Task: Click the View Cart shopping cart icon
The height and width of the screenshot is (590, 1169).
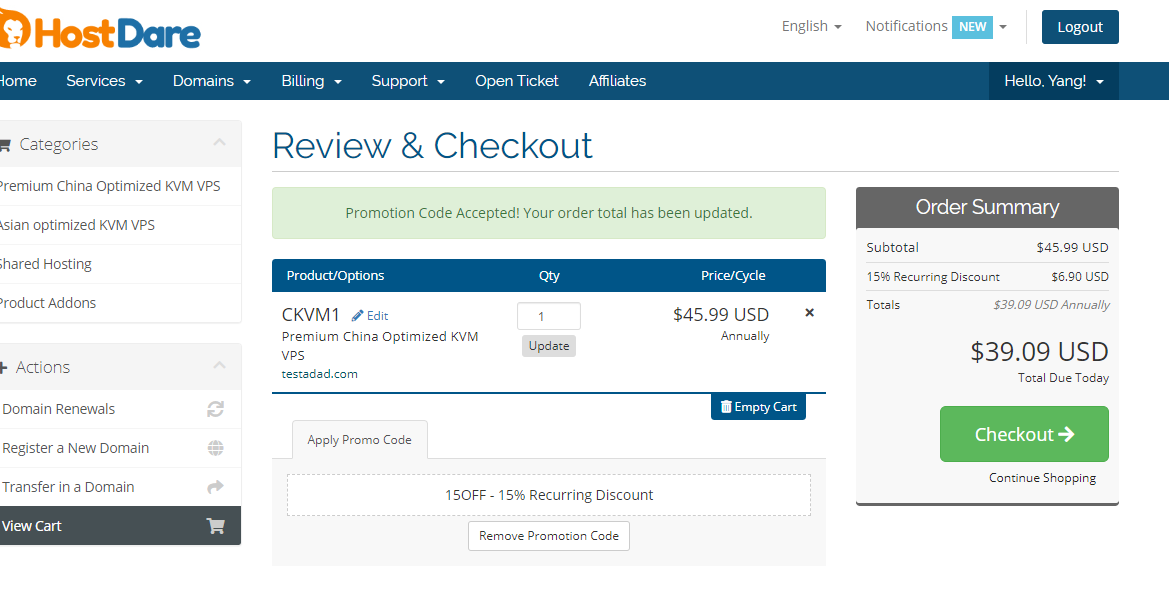Action: (215, 526)
